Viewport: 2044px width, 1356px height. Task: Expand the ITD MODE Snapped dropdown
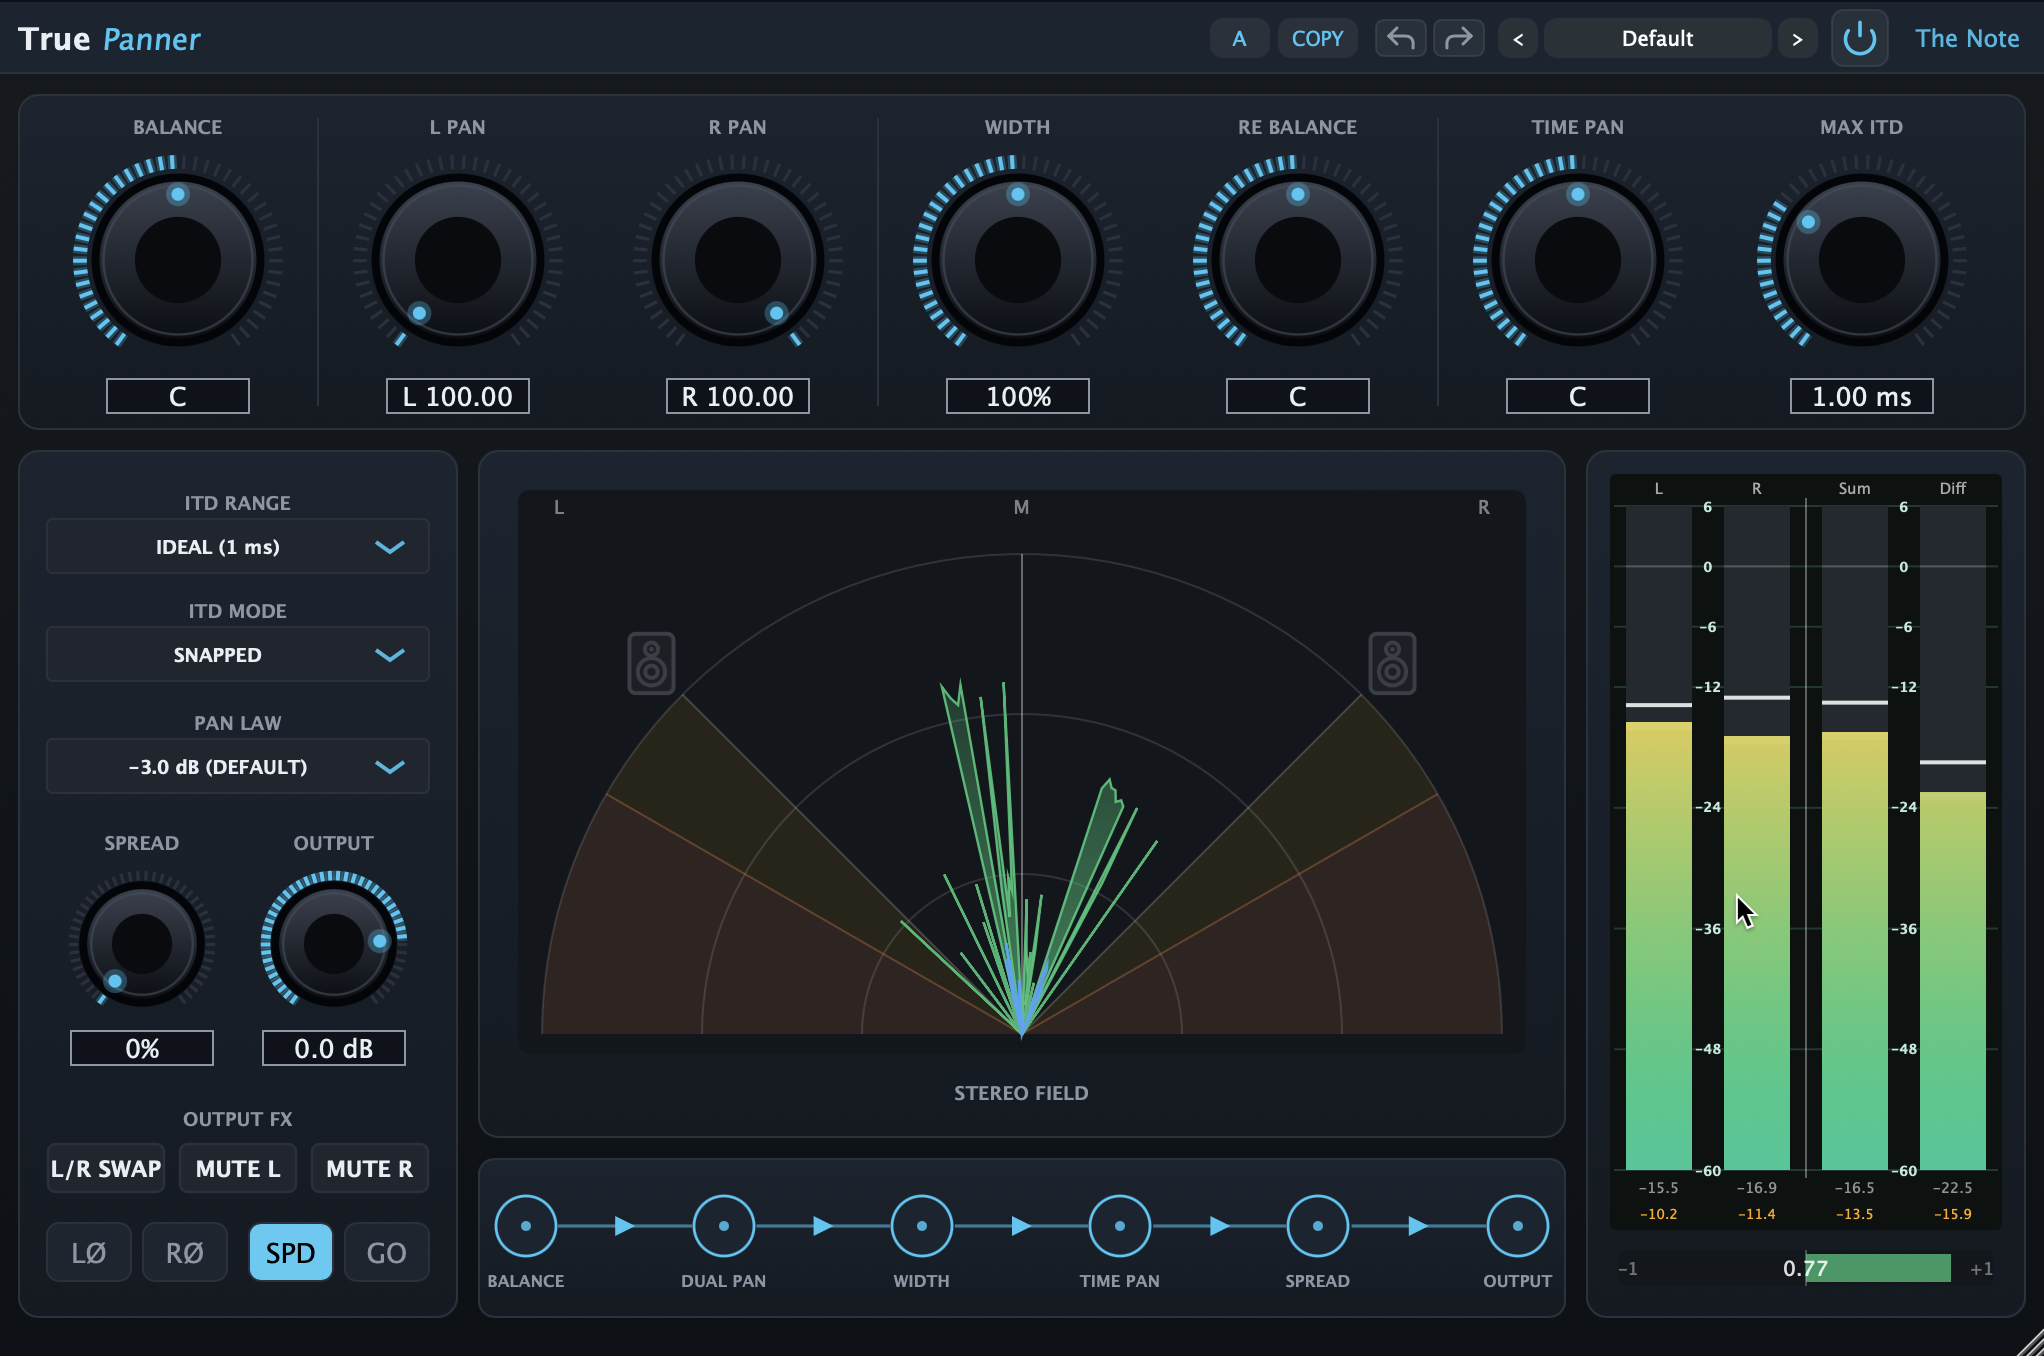click(238, 654)
